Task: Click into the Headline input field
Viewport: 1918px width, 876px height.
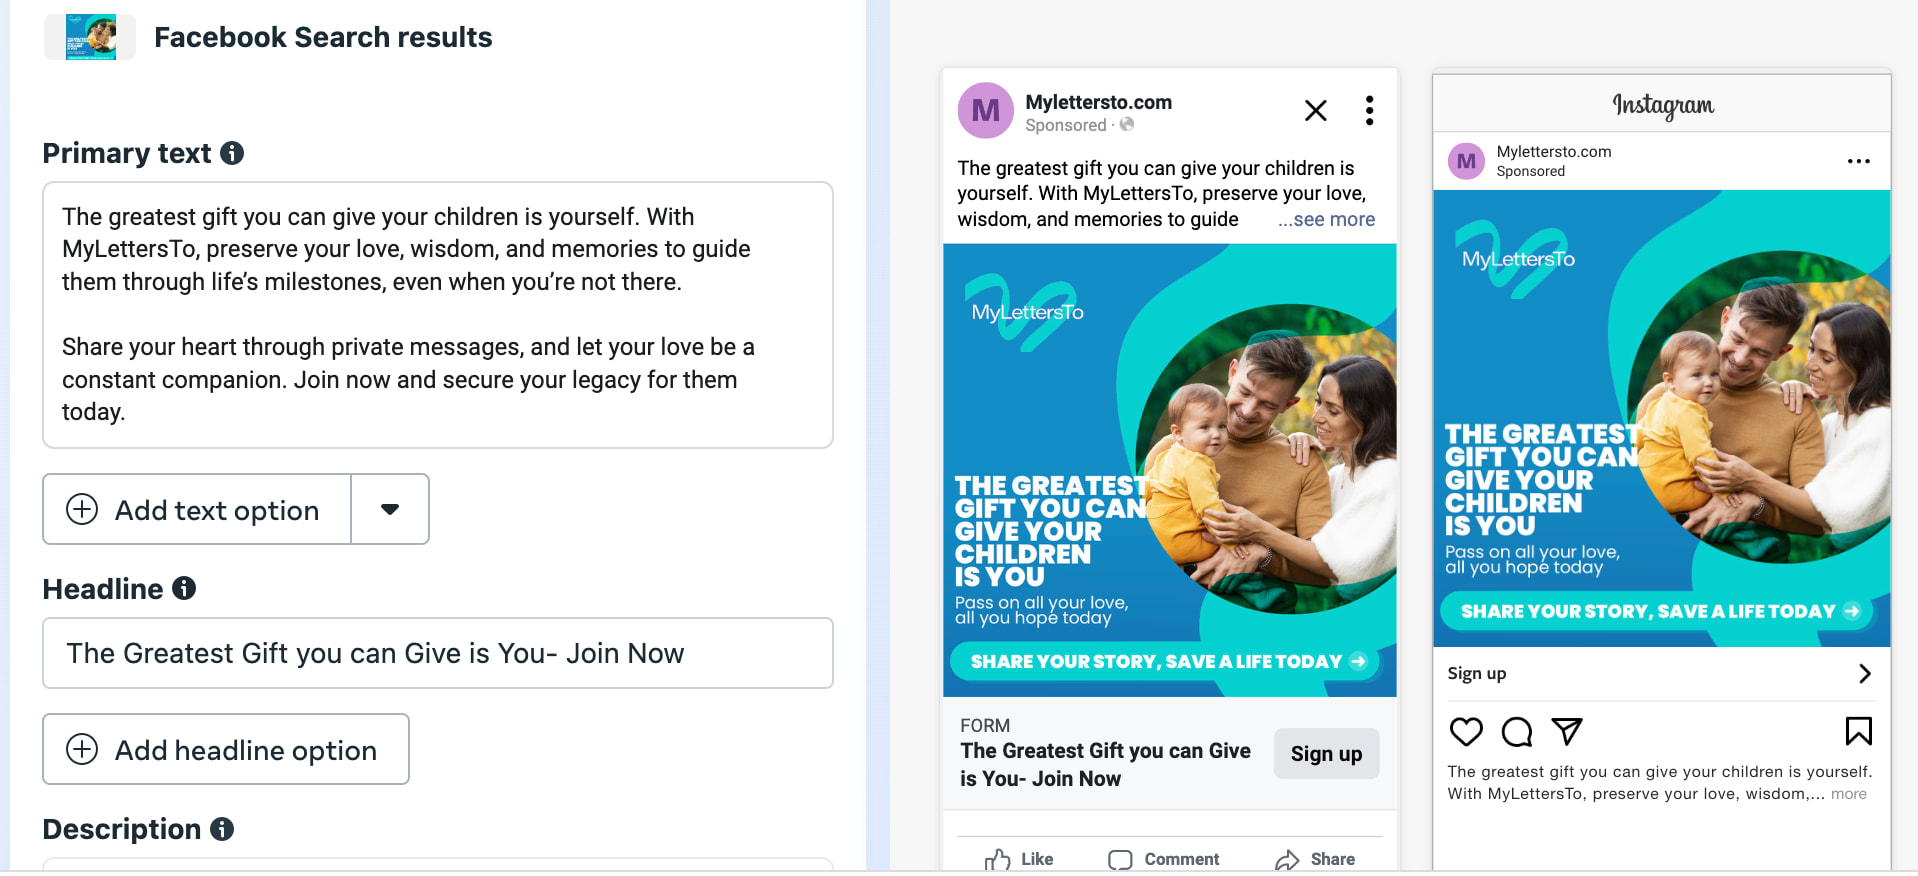Action: [x=437, y=653]
